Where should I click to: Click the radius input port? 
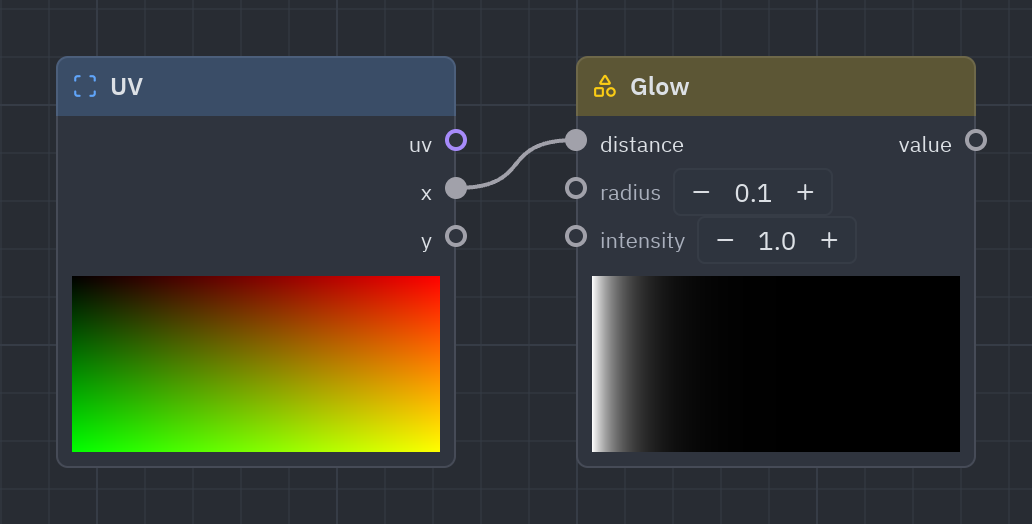pos(576,188)
